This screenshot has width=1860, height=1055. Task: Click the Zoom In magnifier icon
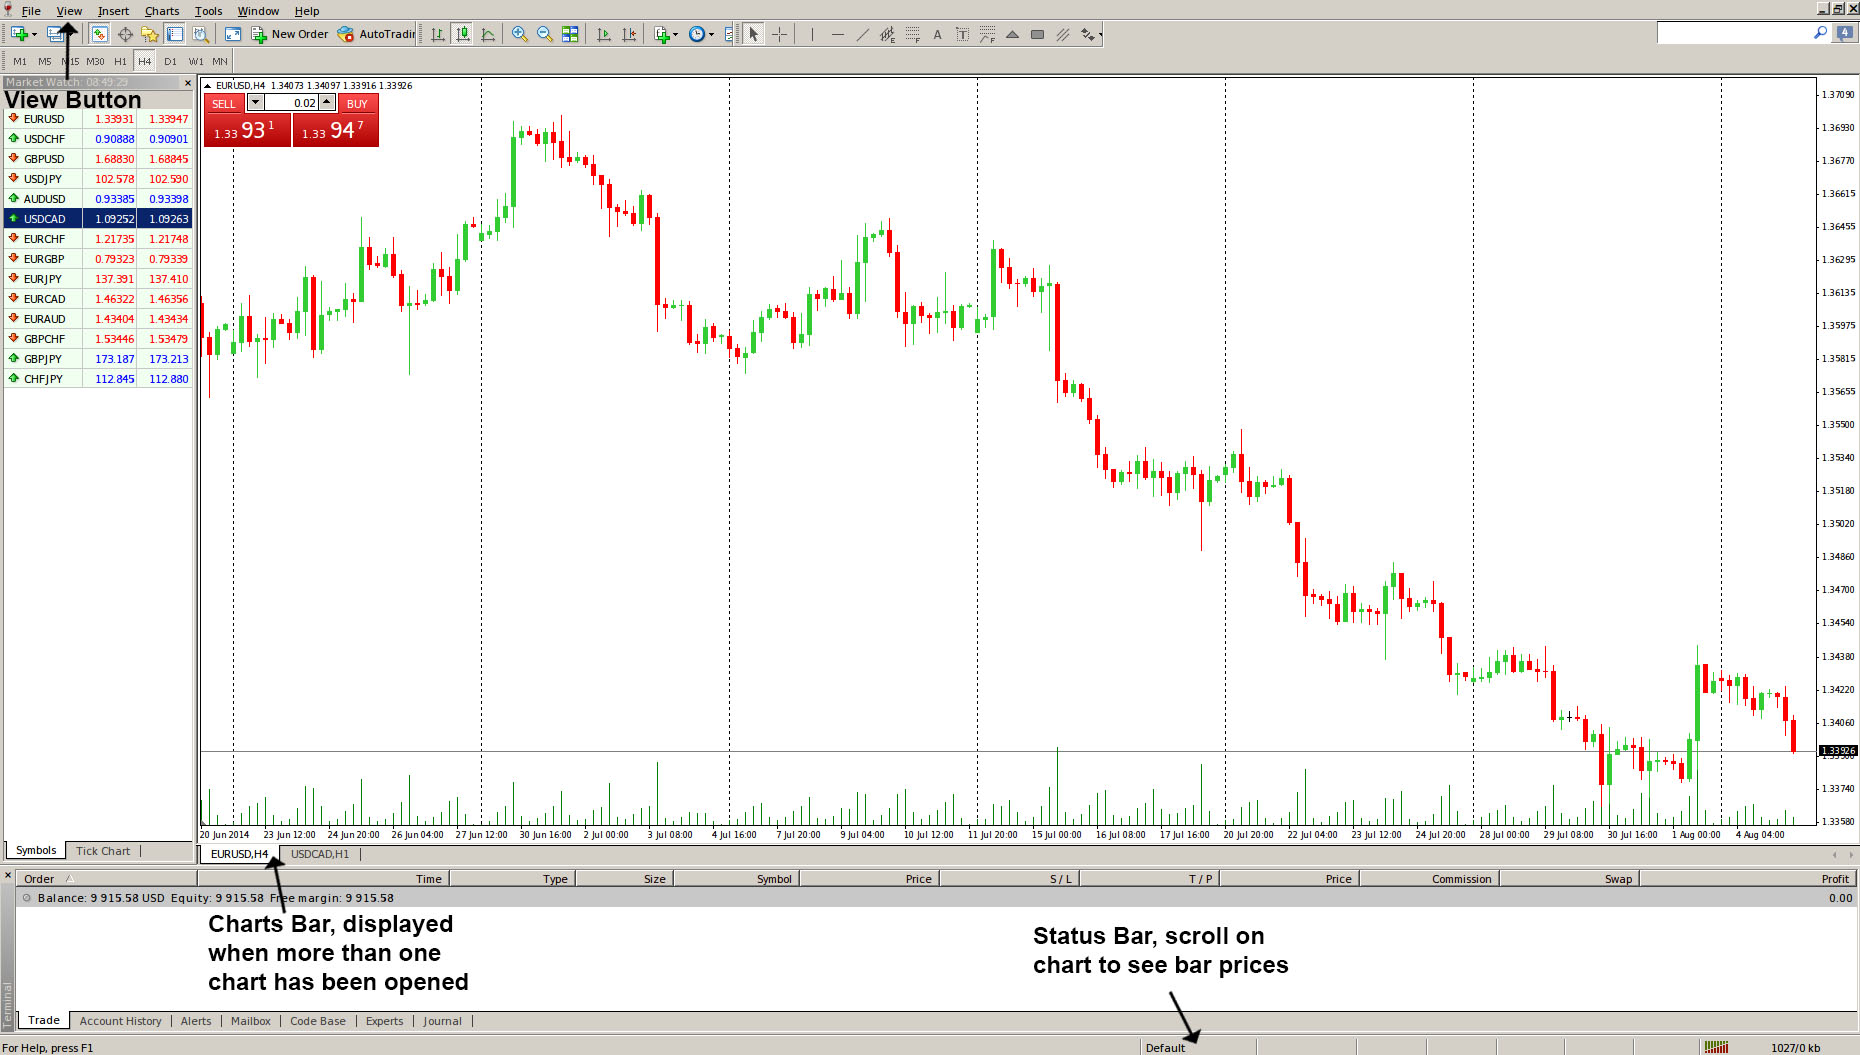click(519, 34)
